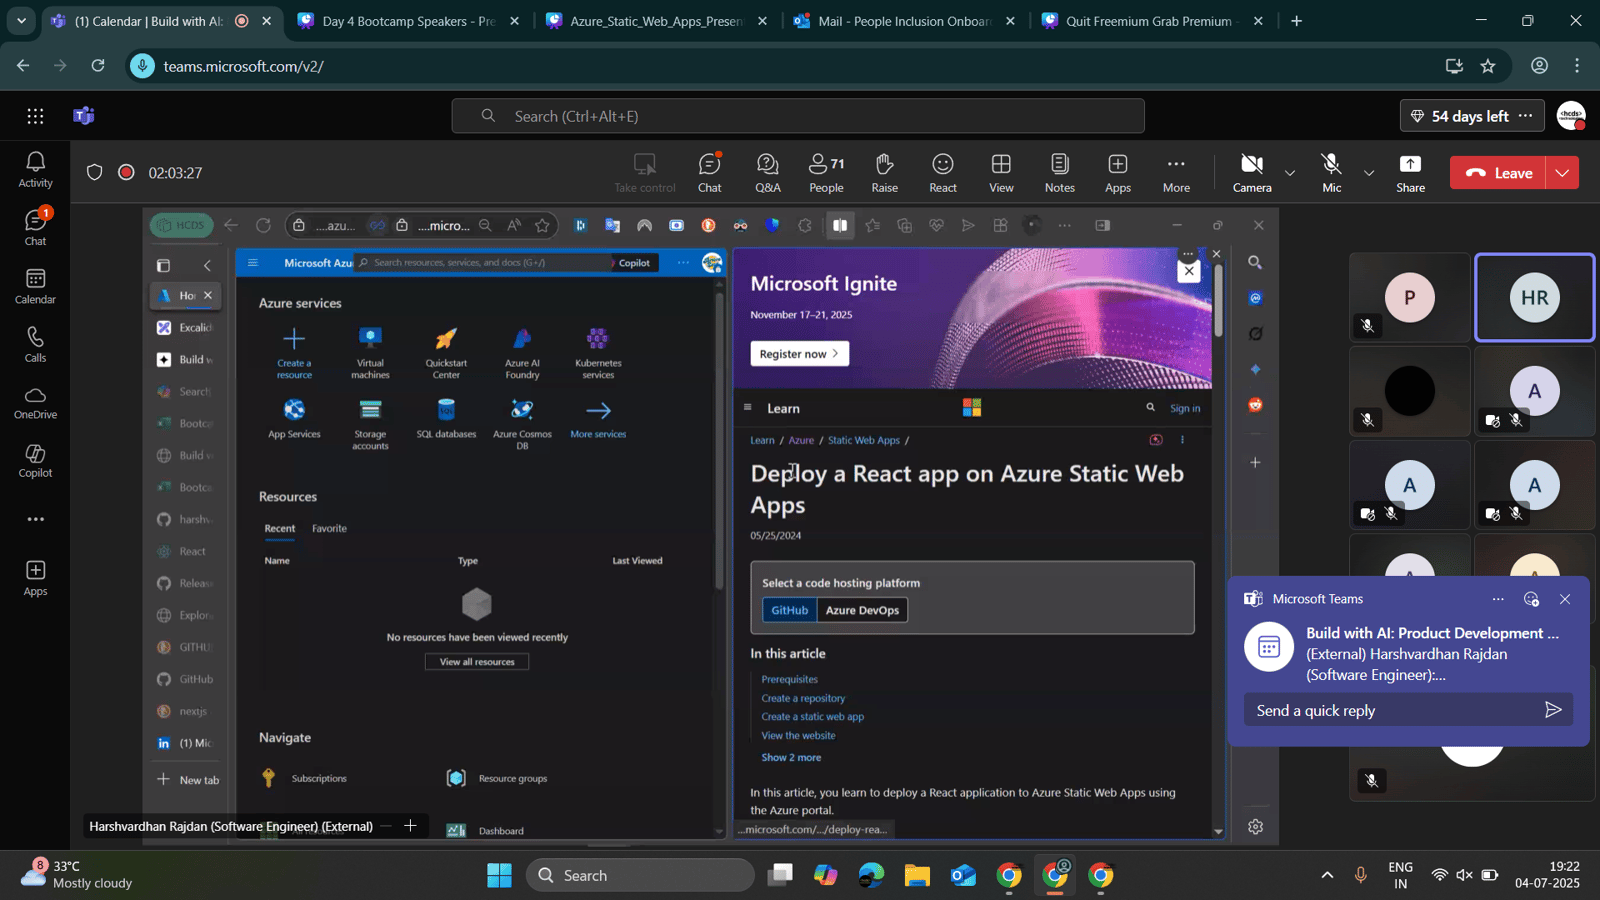Open File Explorer from taskbar
The image size is (1600, 900).
coord(917,875)
